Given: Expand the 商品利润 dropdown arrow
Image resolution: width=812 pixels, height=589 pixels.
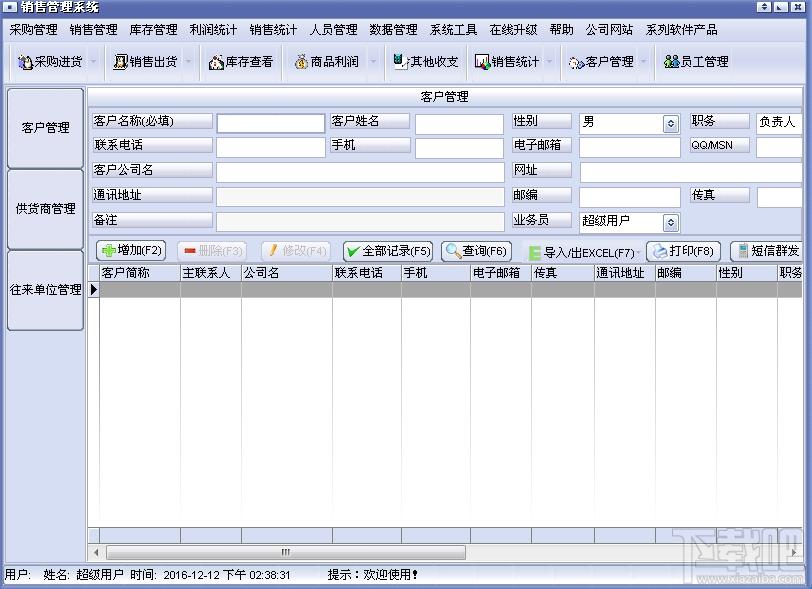Looking at the screenshot, I should click(x=373, y=62).
